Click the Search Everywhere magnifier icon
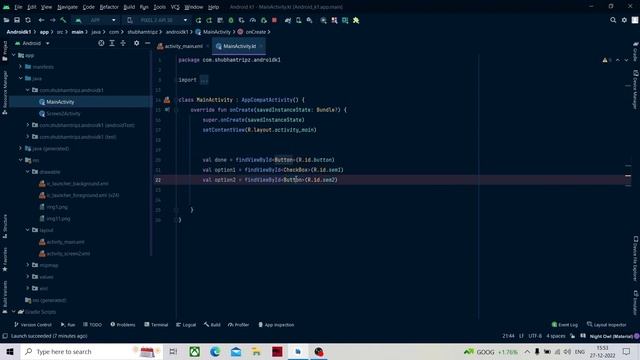Screen dimensions: 640x360 point(613,20)
